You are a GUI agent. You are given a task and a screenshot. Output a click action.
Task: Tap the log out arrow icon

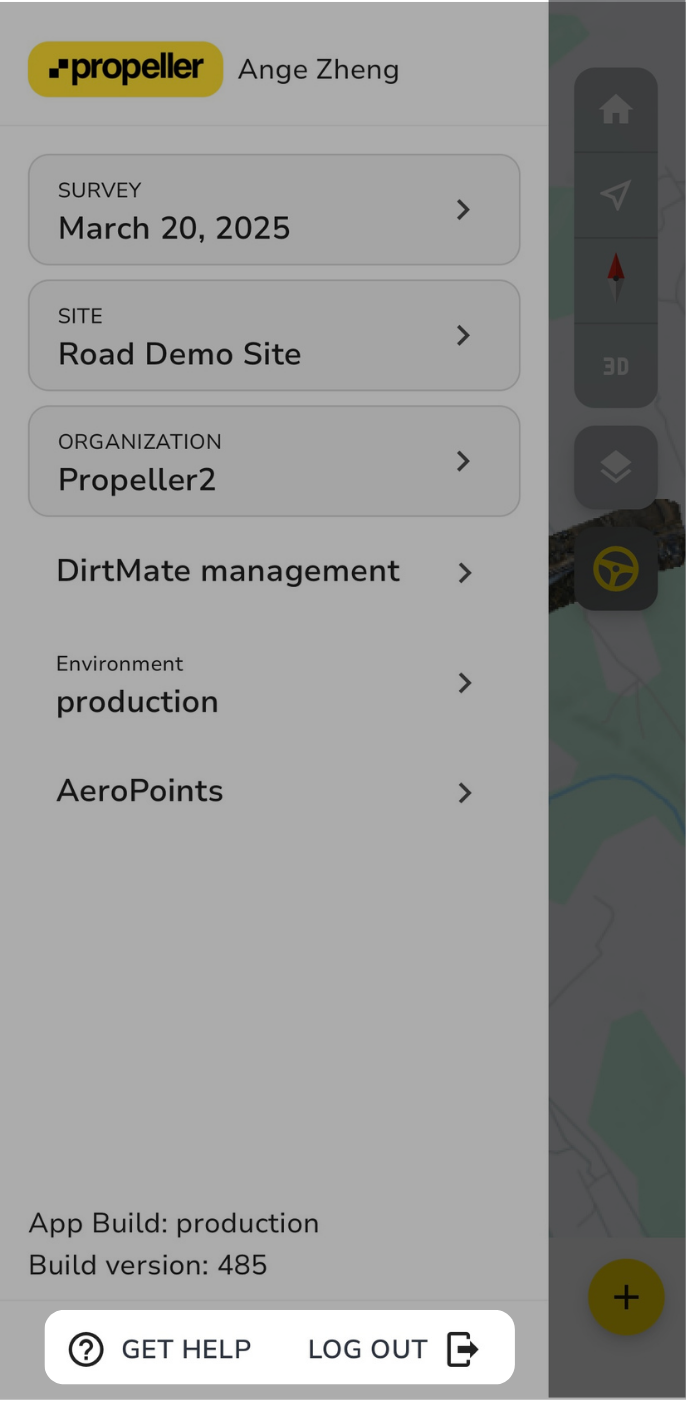coord(461,1348)
